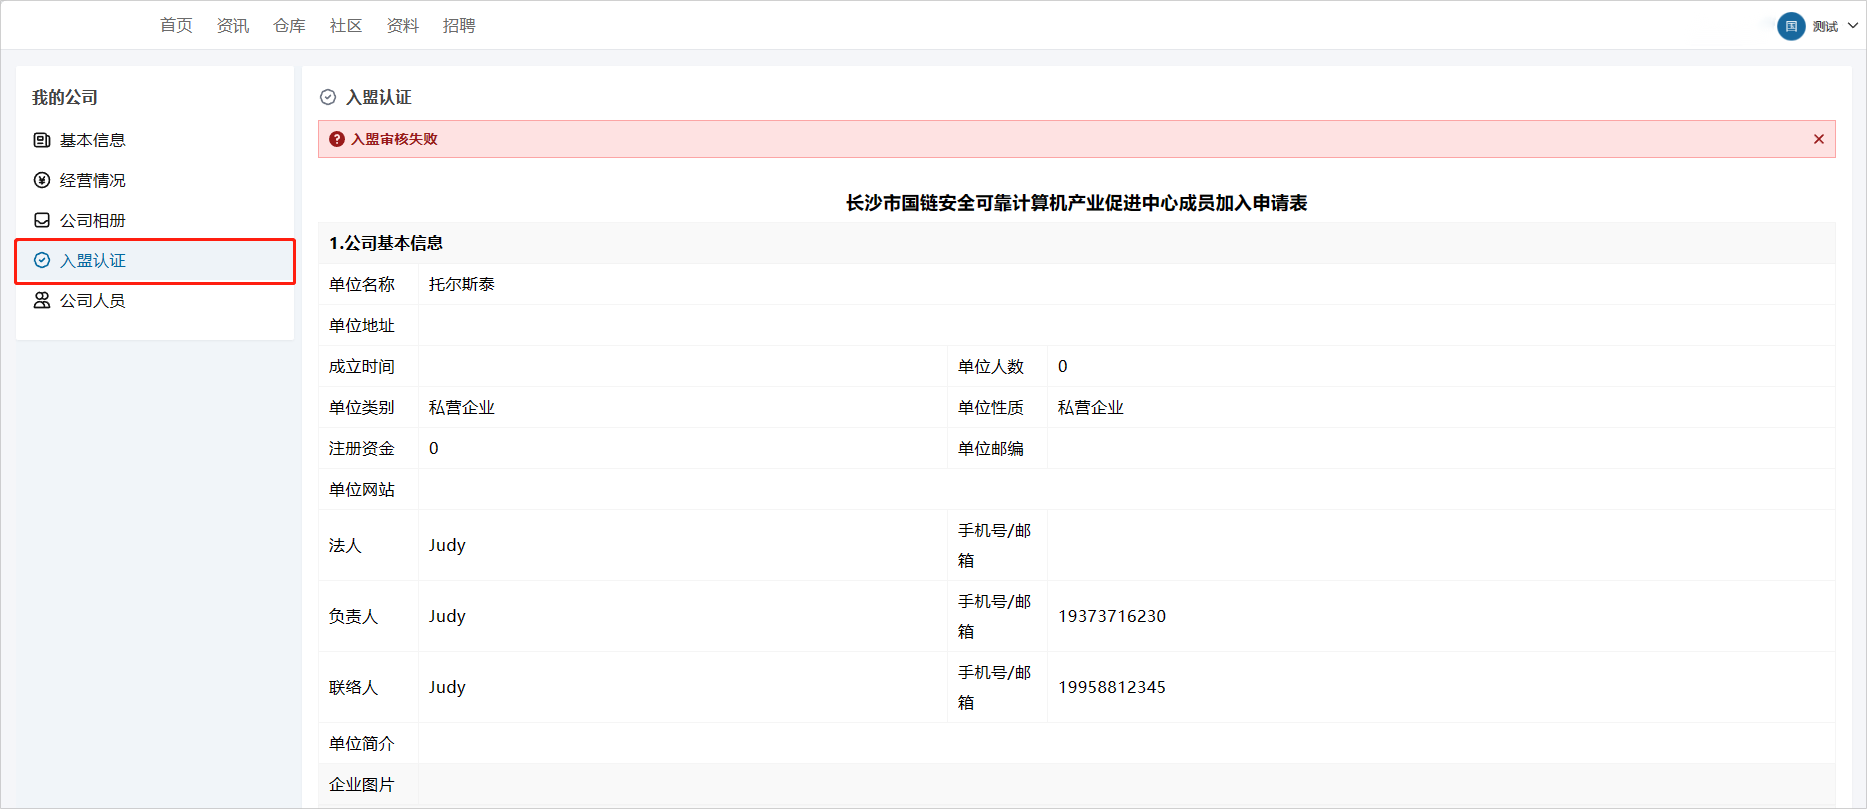Click the user avatar icon at top right
Viewport: 1867px width, 809px height.
1791,26
